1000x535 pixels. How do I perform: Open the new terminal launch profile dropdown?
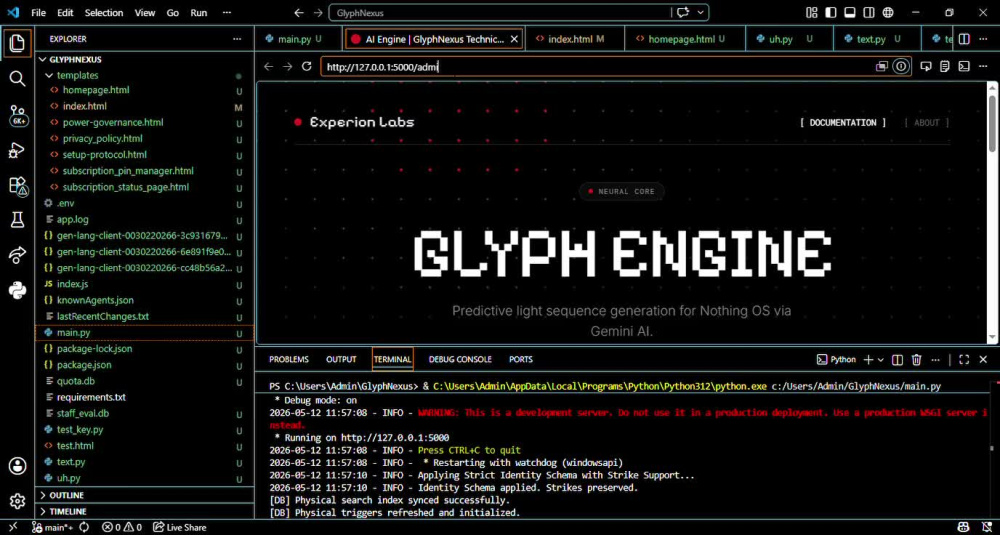(881, 360)
